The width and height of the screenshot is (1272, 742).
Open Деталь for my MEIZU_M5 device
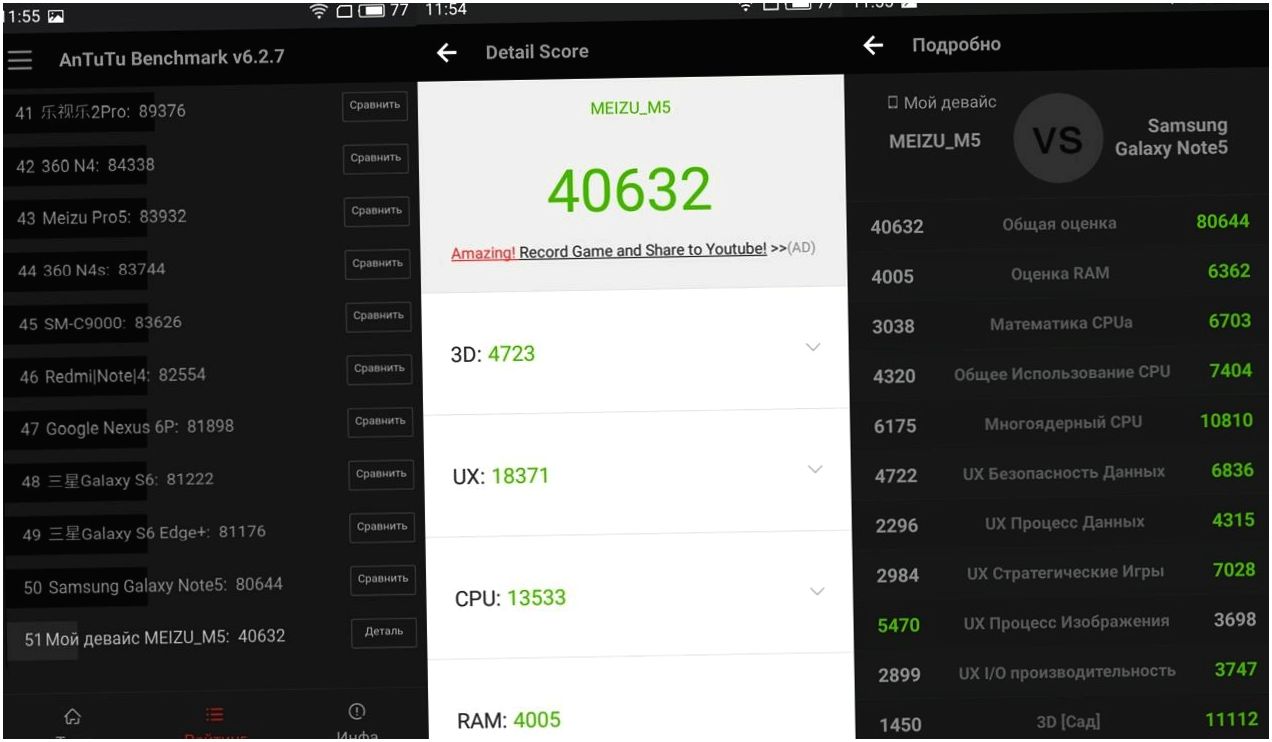click(384, 632)
